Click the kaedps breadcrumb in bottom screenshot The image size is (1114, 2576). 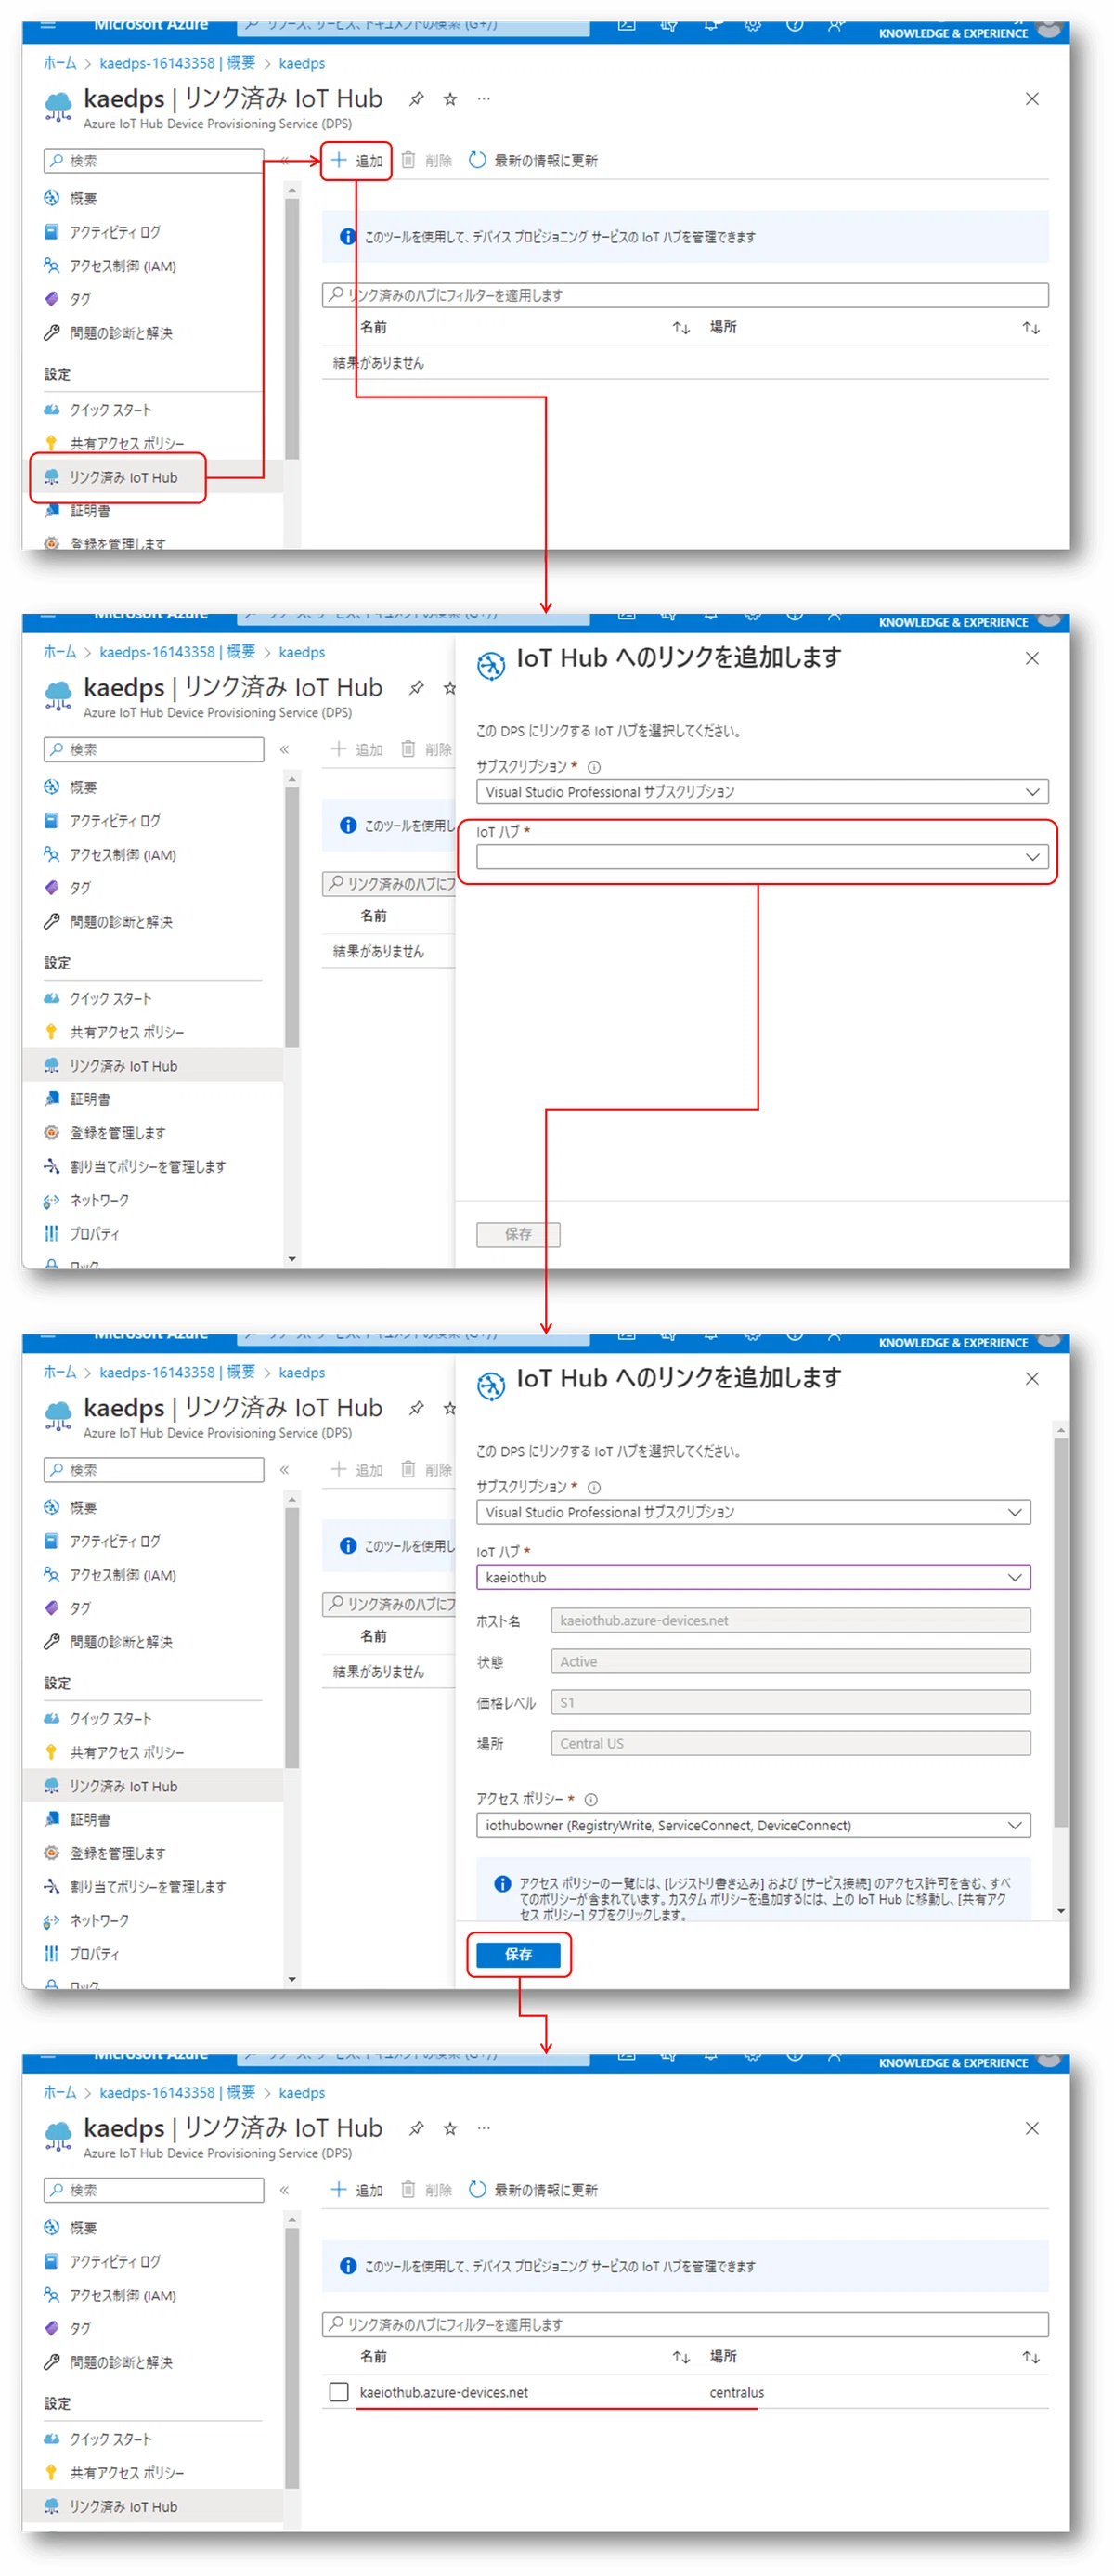coord(301,2092)
